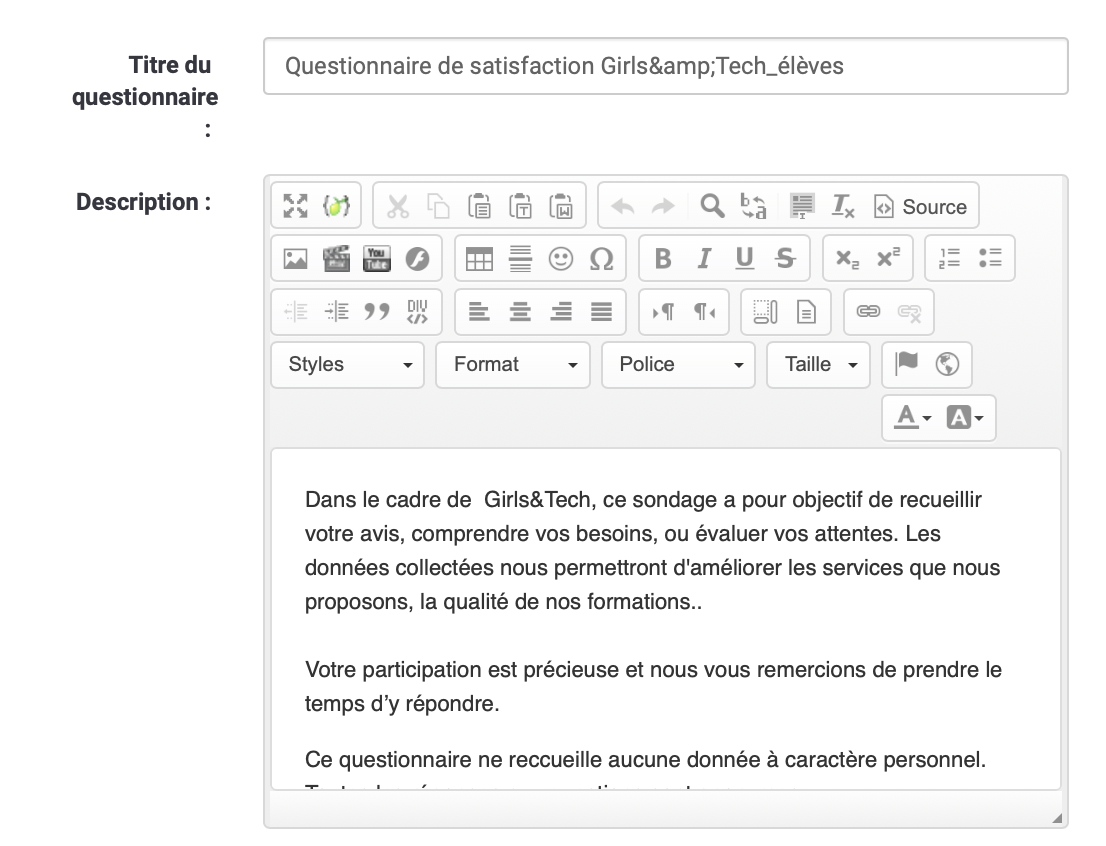Toggle underline formatting
1106x846 pixels.
coord(745,259)
